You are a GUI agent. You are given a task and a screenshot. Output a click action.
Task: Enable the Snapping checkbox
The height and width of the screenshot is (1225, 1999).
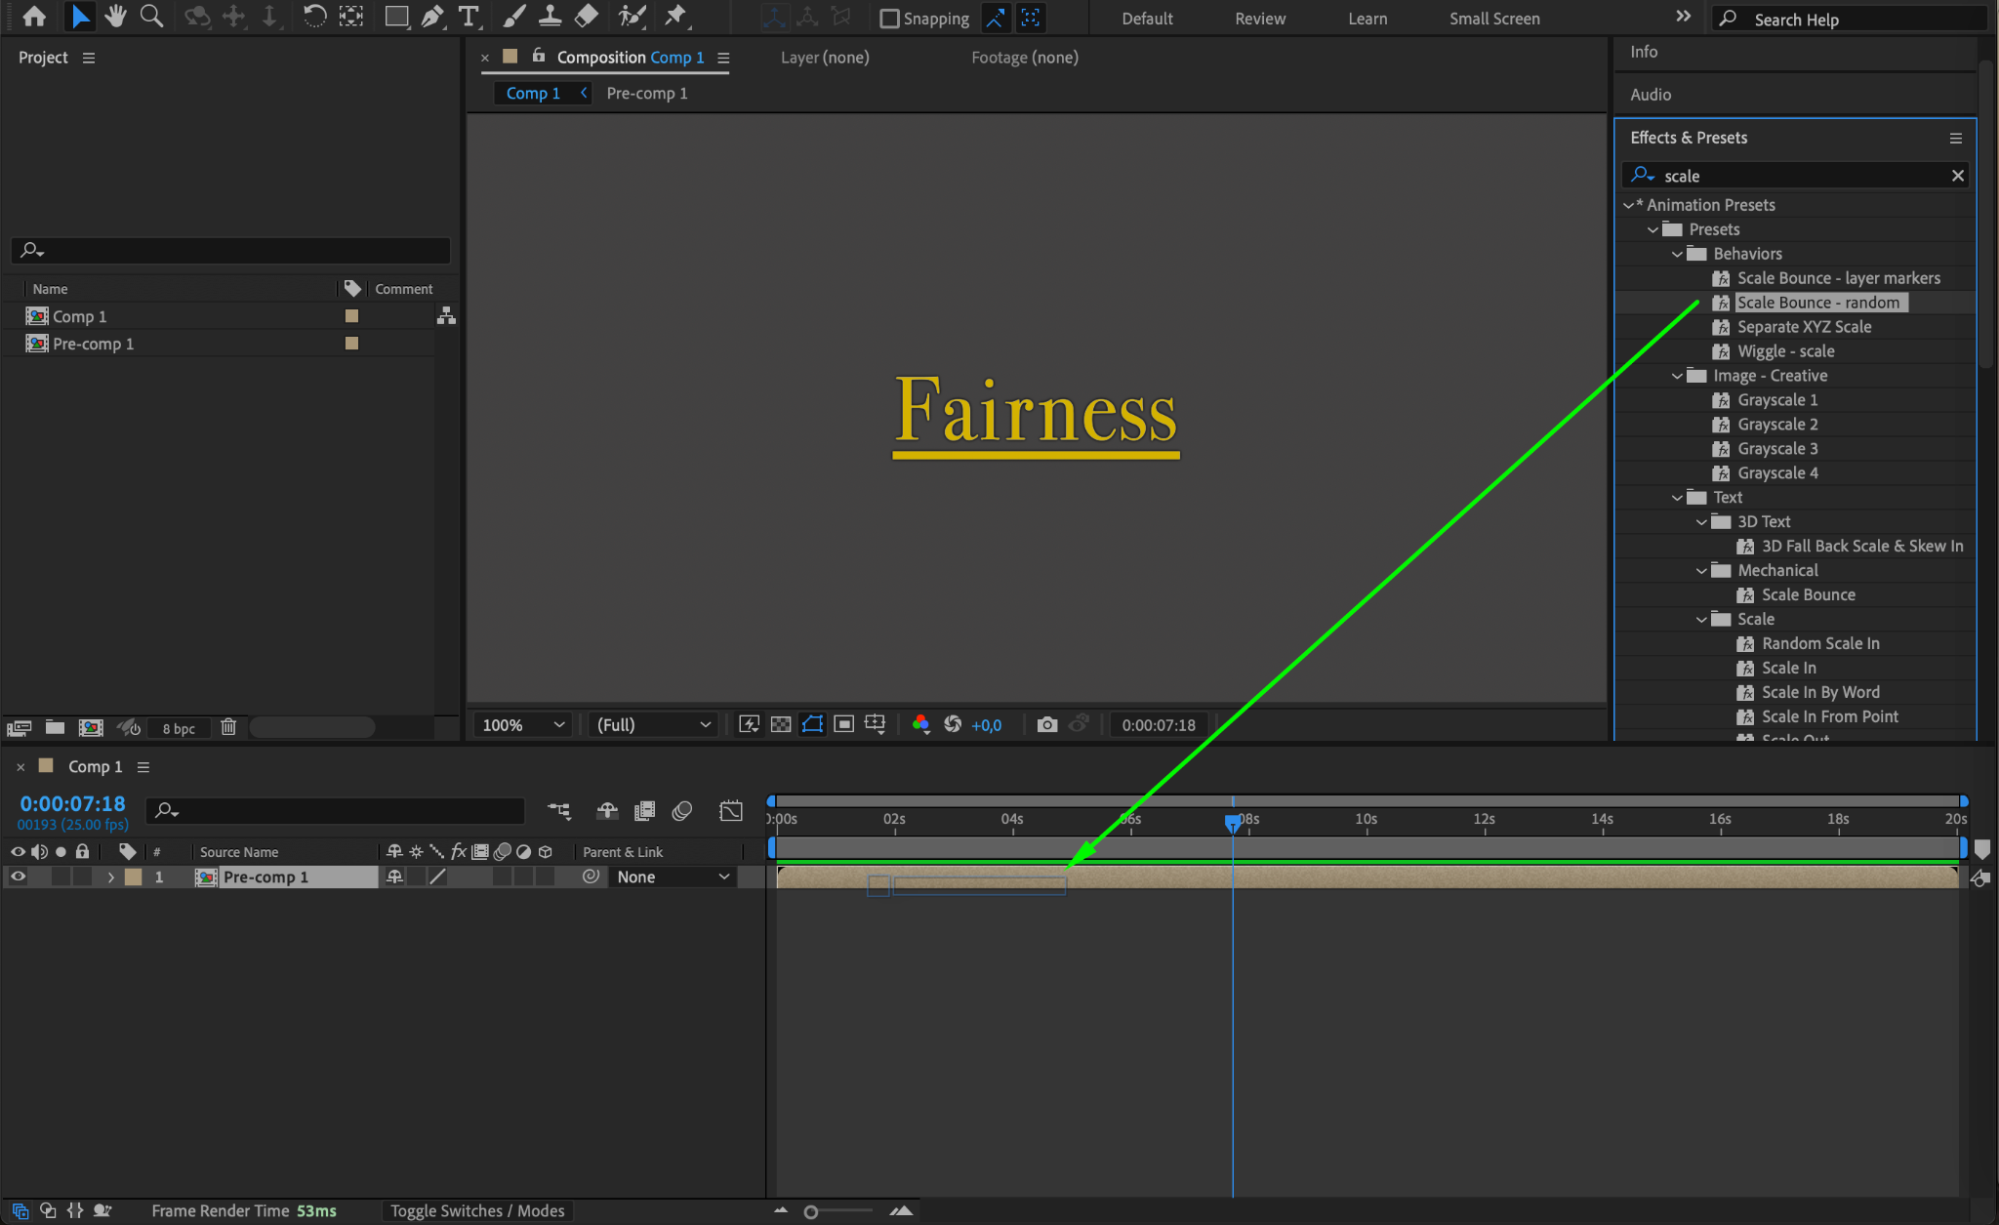pos(889,18)
